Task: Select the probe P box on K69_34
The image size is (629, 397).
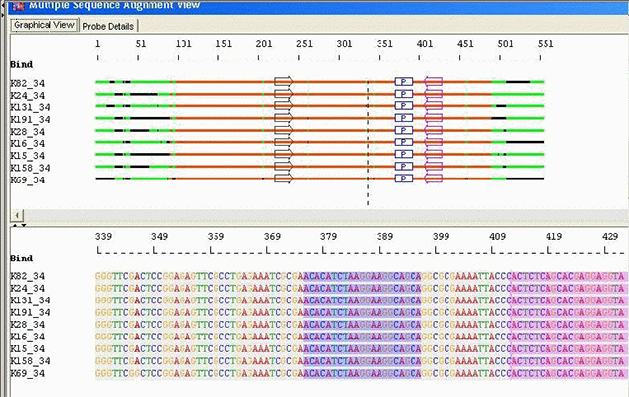Action: click(x=404, y=178)
